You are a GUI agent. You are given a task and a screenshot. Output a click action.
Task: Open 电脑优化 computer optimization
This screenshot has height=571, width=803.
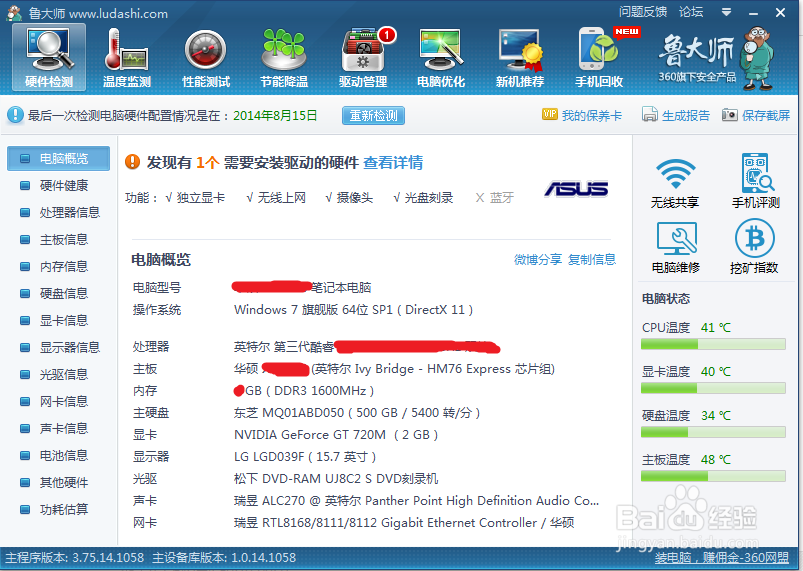click(x=441, y=58)
